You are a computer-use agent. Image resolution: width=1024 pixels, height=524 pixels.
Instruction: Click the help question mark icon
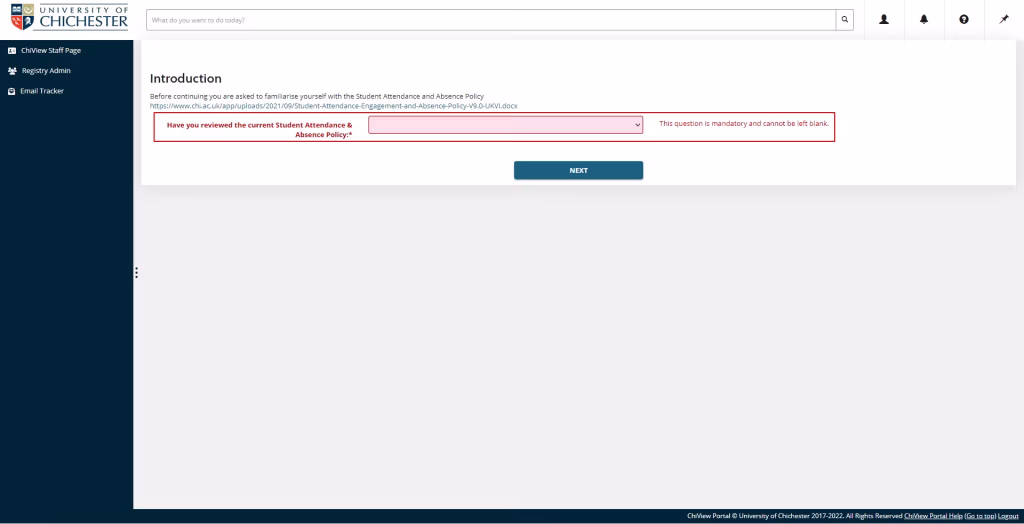(964, 20)
